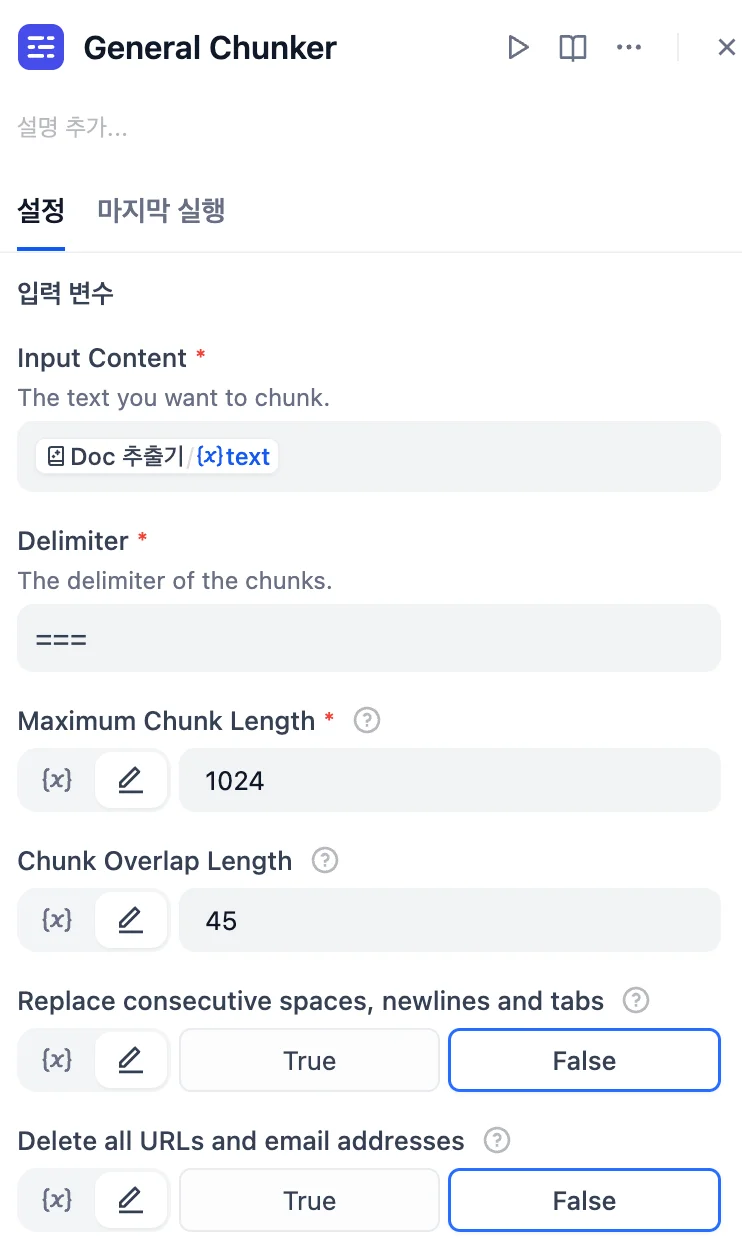Show help for Chunk Overlap Length
This screenshot has height=1252, width=742.
point(325,860)
